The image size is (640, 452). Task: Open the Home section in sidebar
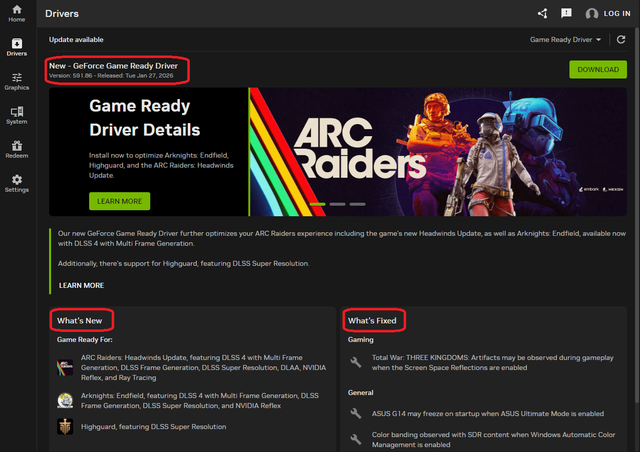[17, 13]
